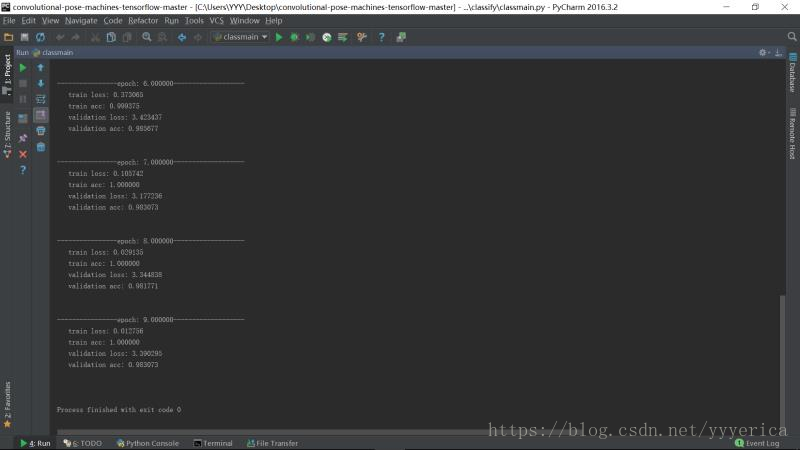The height and width of the screenshot is (450, 800).
Task: Navigate forward with the grey arrow icon
Action: click(x=197, y=37)
